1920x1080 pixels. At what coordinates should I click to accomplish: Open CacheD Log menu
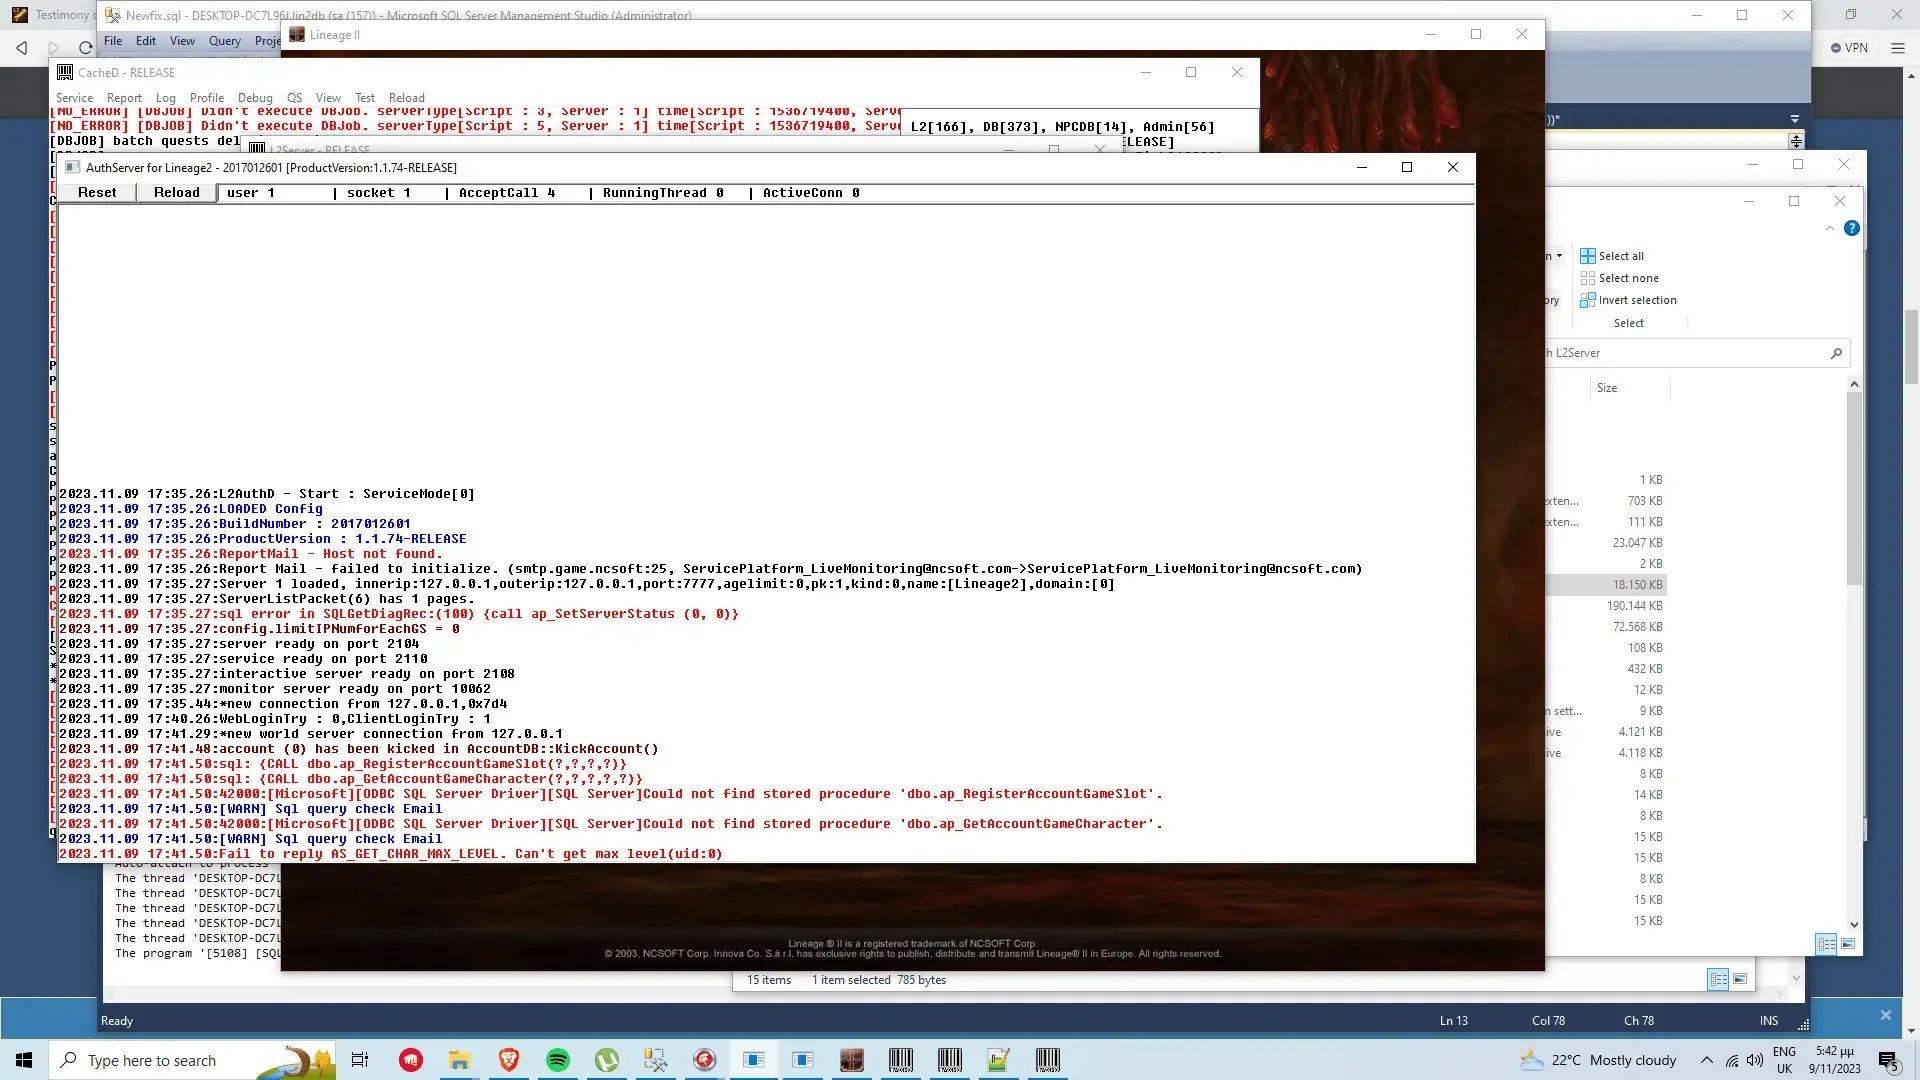point(166,98)
